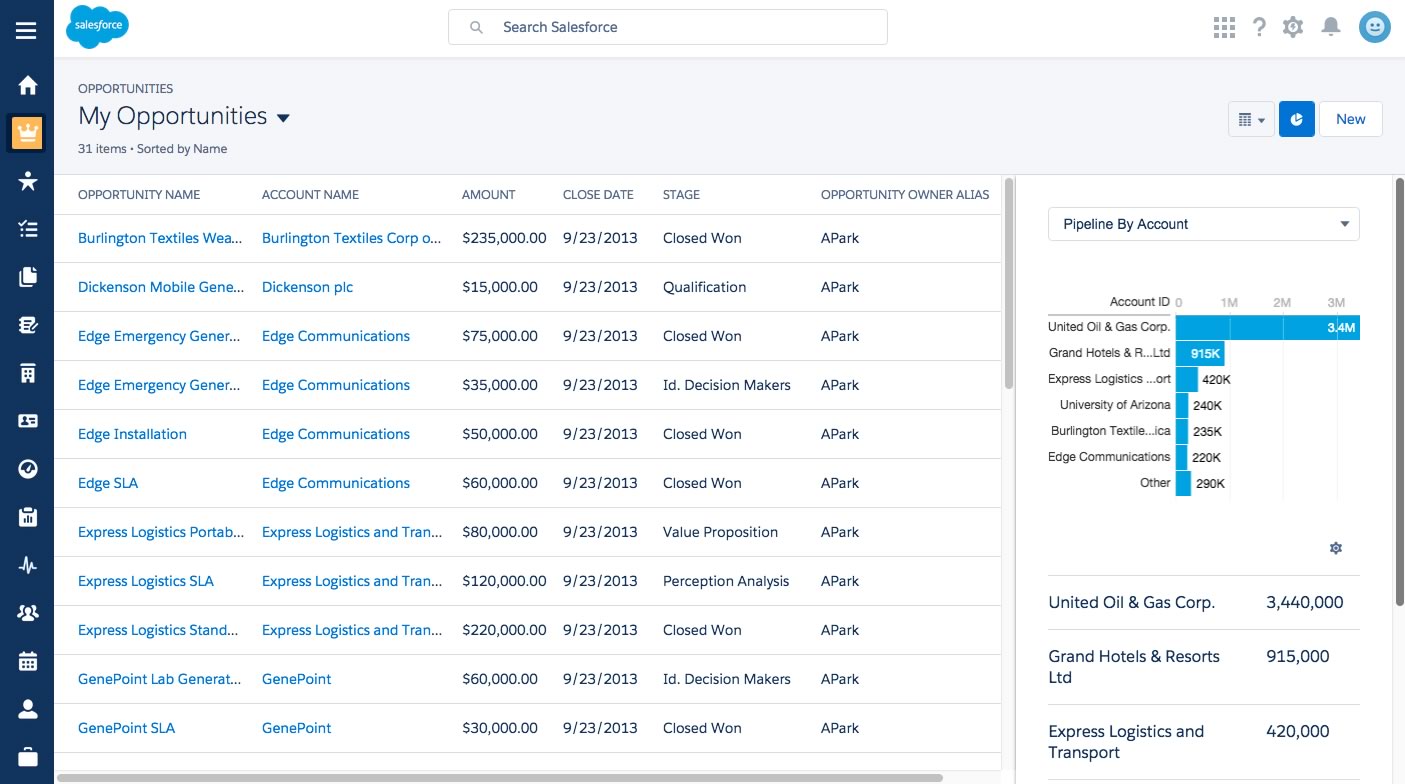Screen dimensions: 1405x784
Task: Go to Home in sidebar
Action: [x=28, y=85]
